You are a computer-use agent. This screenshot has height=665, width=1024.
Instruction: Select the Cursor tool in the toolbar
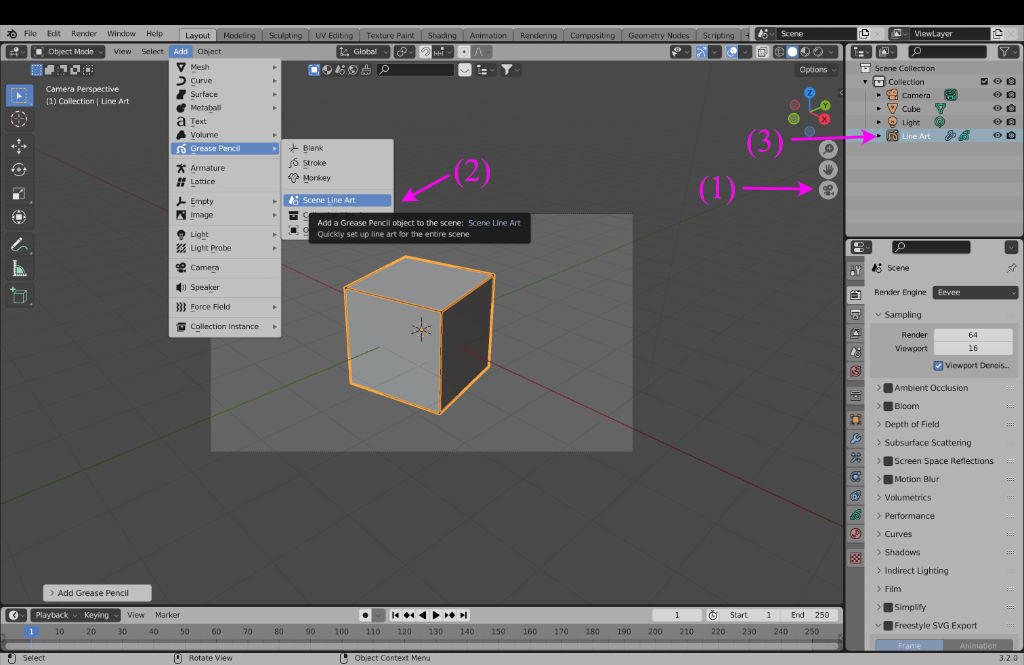pyautogui.click(x=19, y=119)
